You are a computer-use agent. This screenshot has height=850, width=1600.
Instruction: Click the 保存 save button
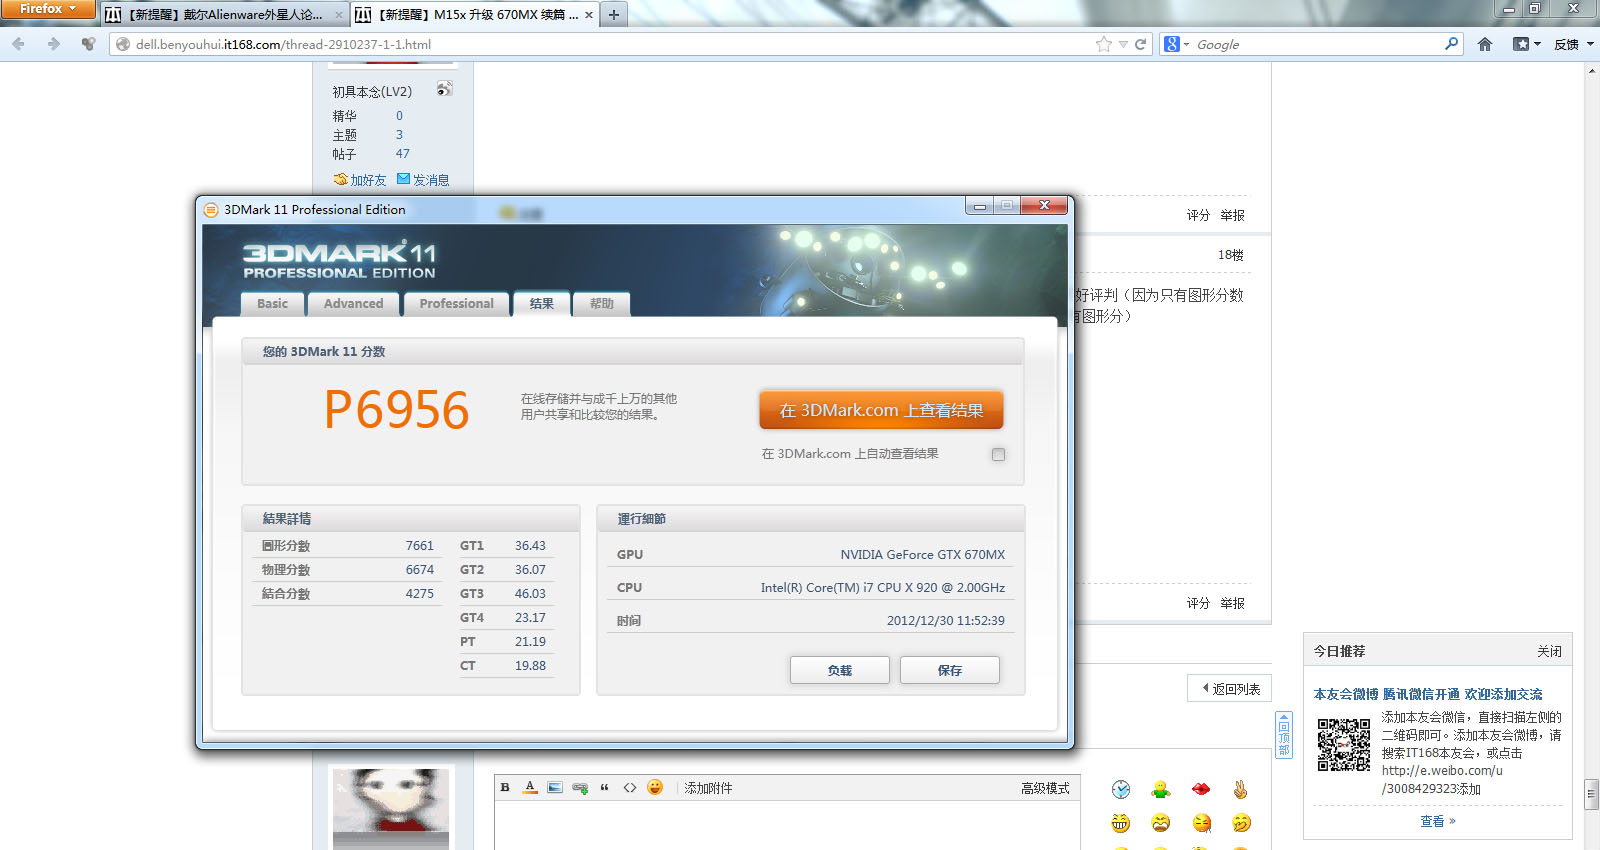[950, 670]
